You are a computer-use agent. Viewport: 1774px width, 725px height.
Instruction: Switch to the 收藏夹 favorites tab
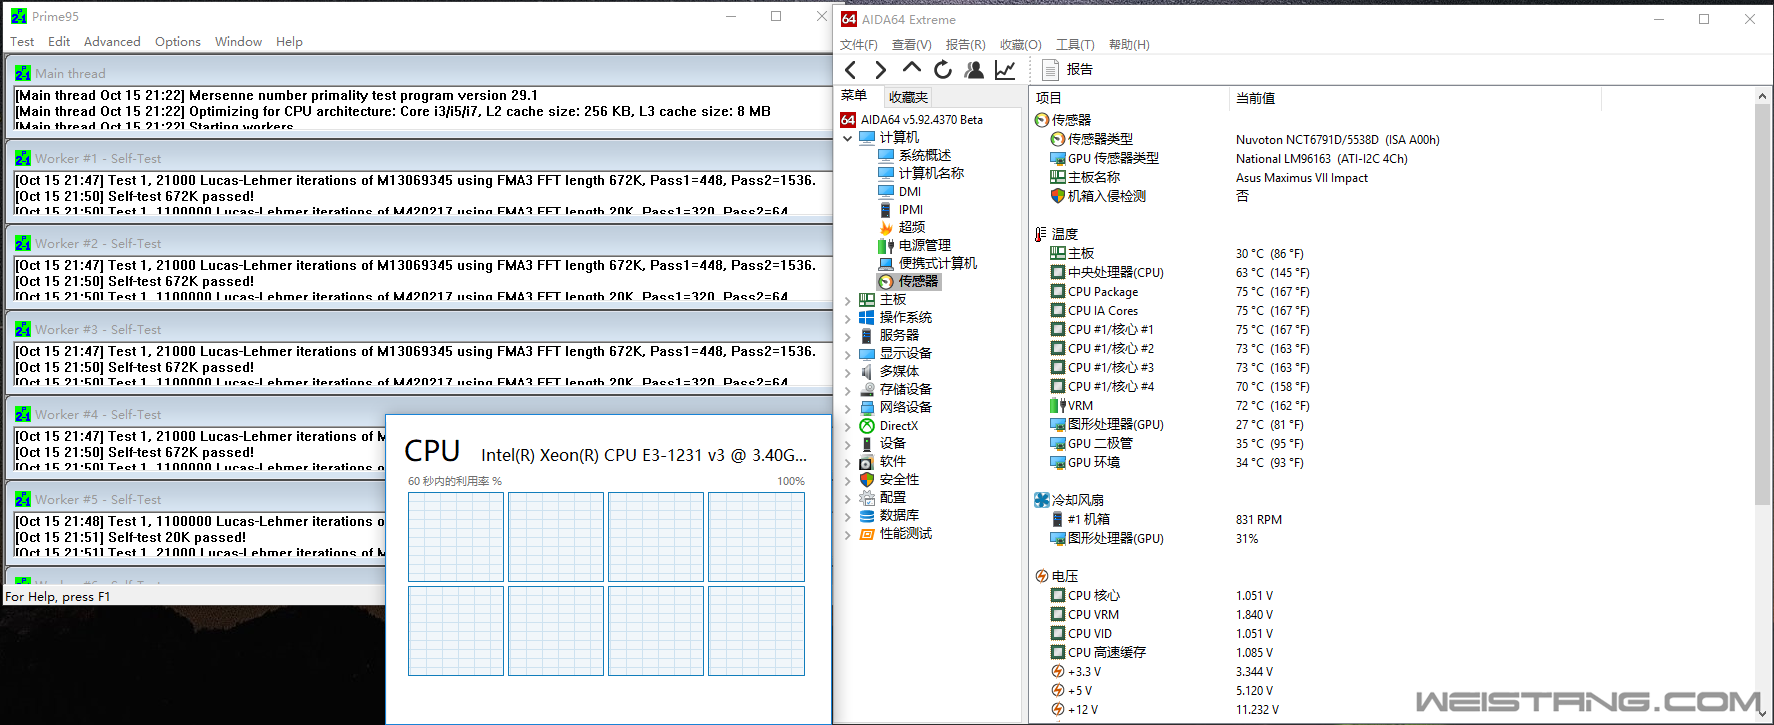tap(908, 97)
